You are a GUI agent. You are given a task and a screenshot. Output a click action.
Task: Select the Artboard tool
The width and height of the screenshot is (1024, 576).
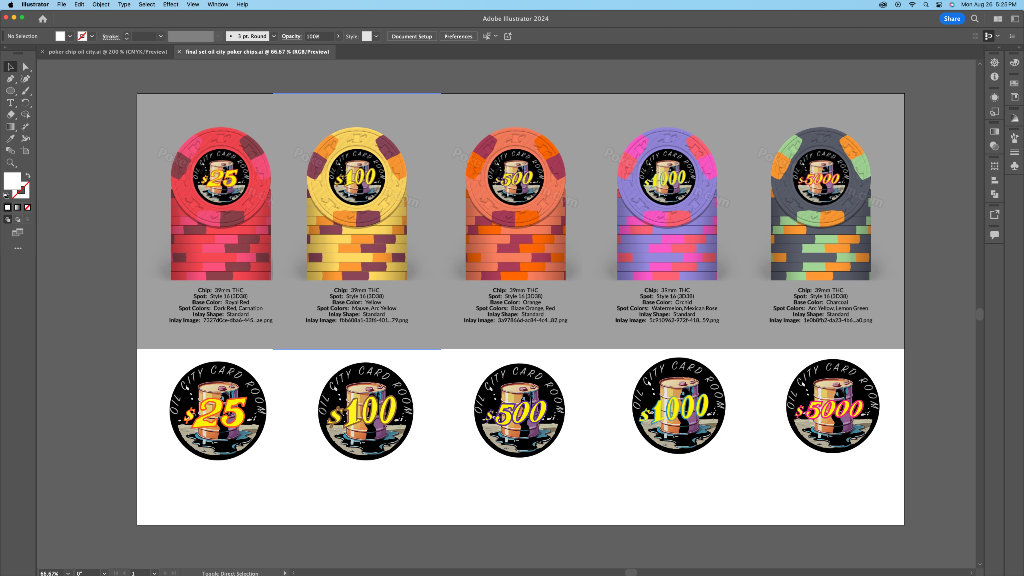(26, 150)
